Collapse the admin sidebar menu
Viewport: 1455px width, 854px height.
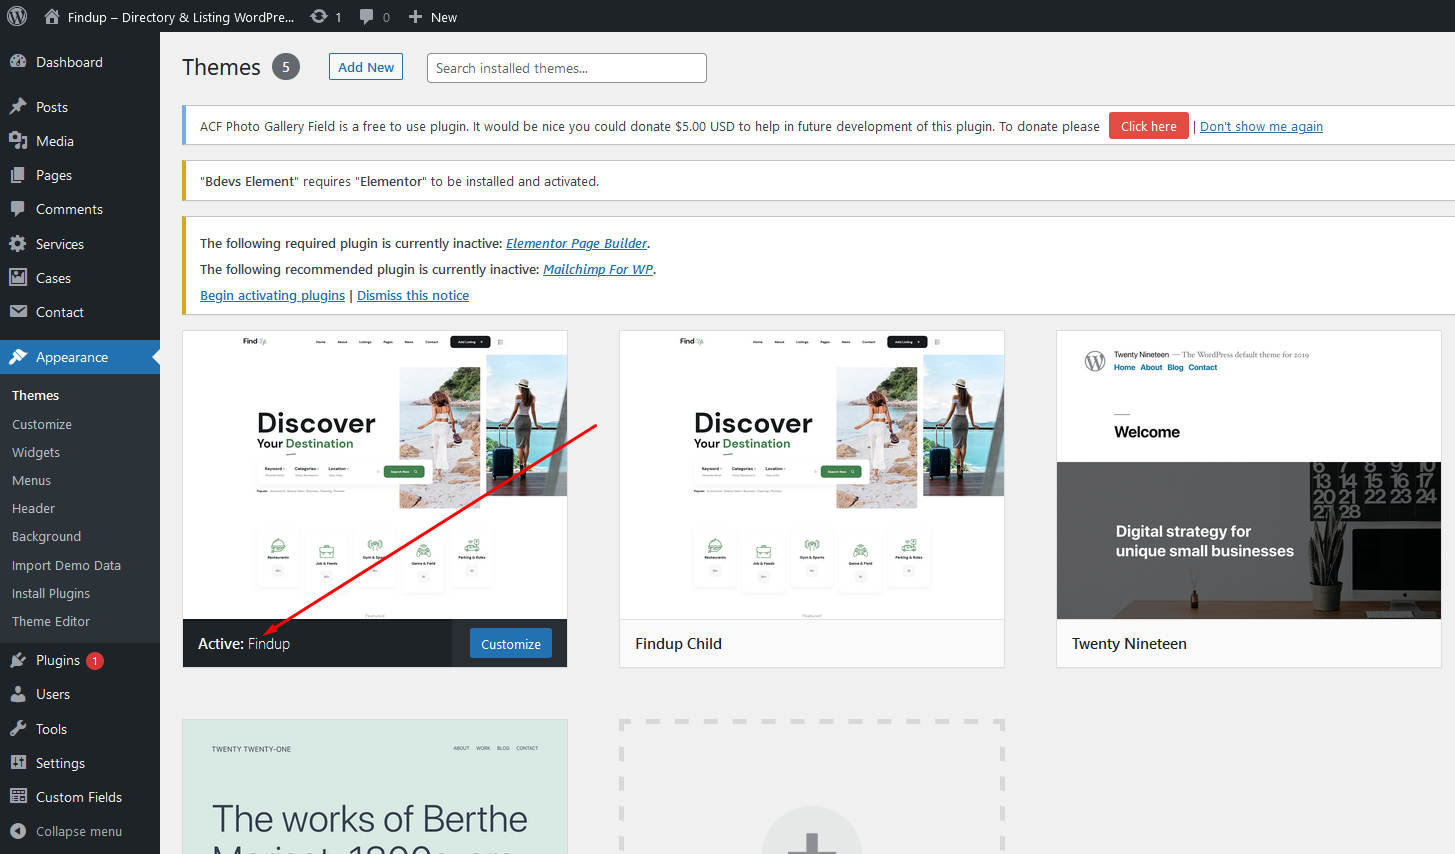tap(66, 831)
